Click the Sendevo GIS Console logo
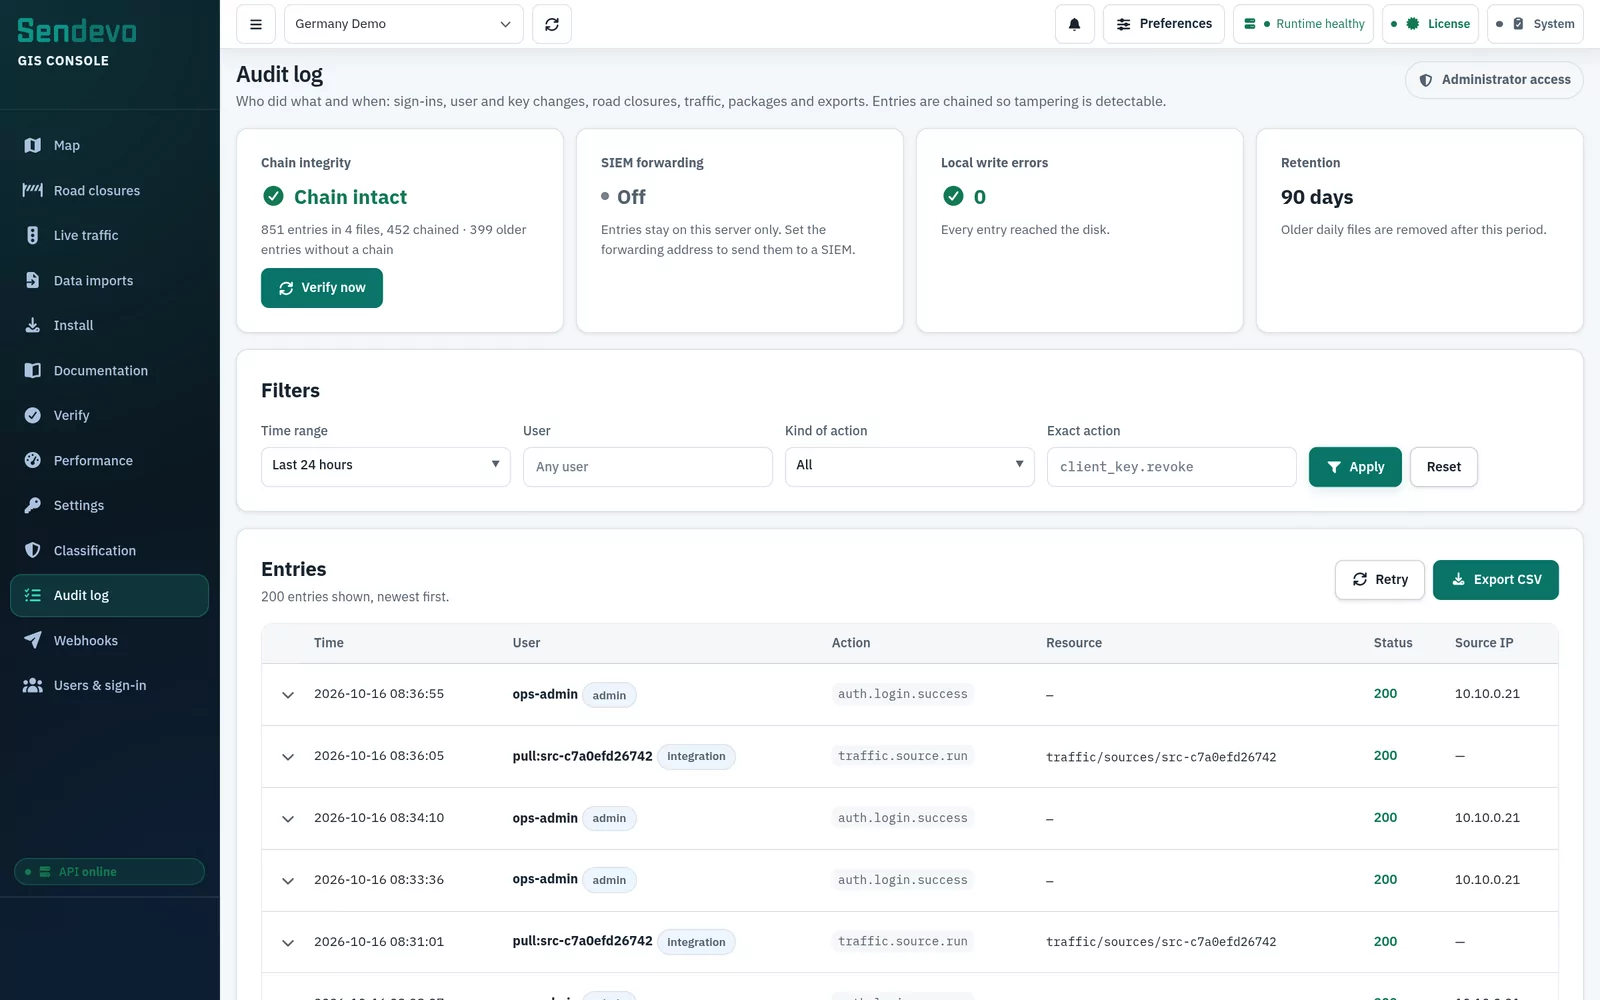 click(x=77, y=43)
